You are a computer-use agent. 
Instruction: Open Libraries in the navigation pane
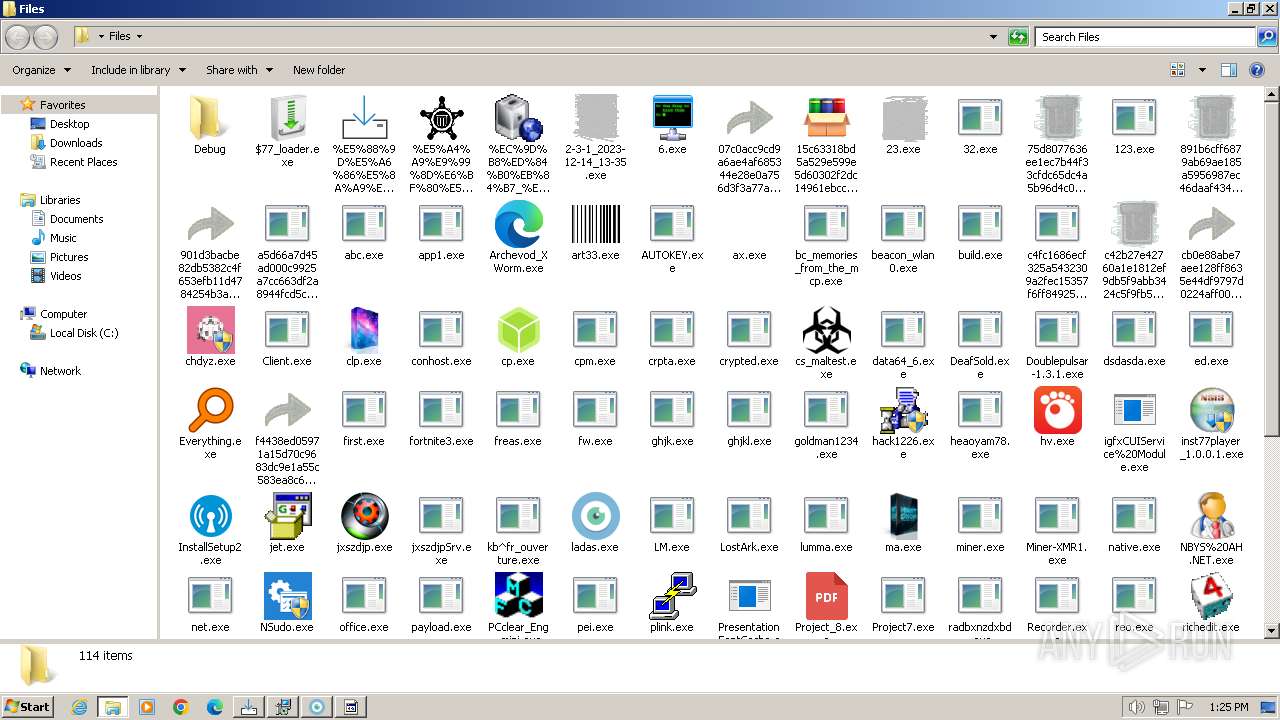coord(60,200)
